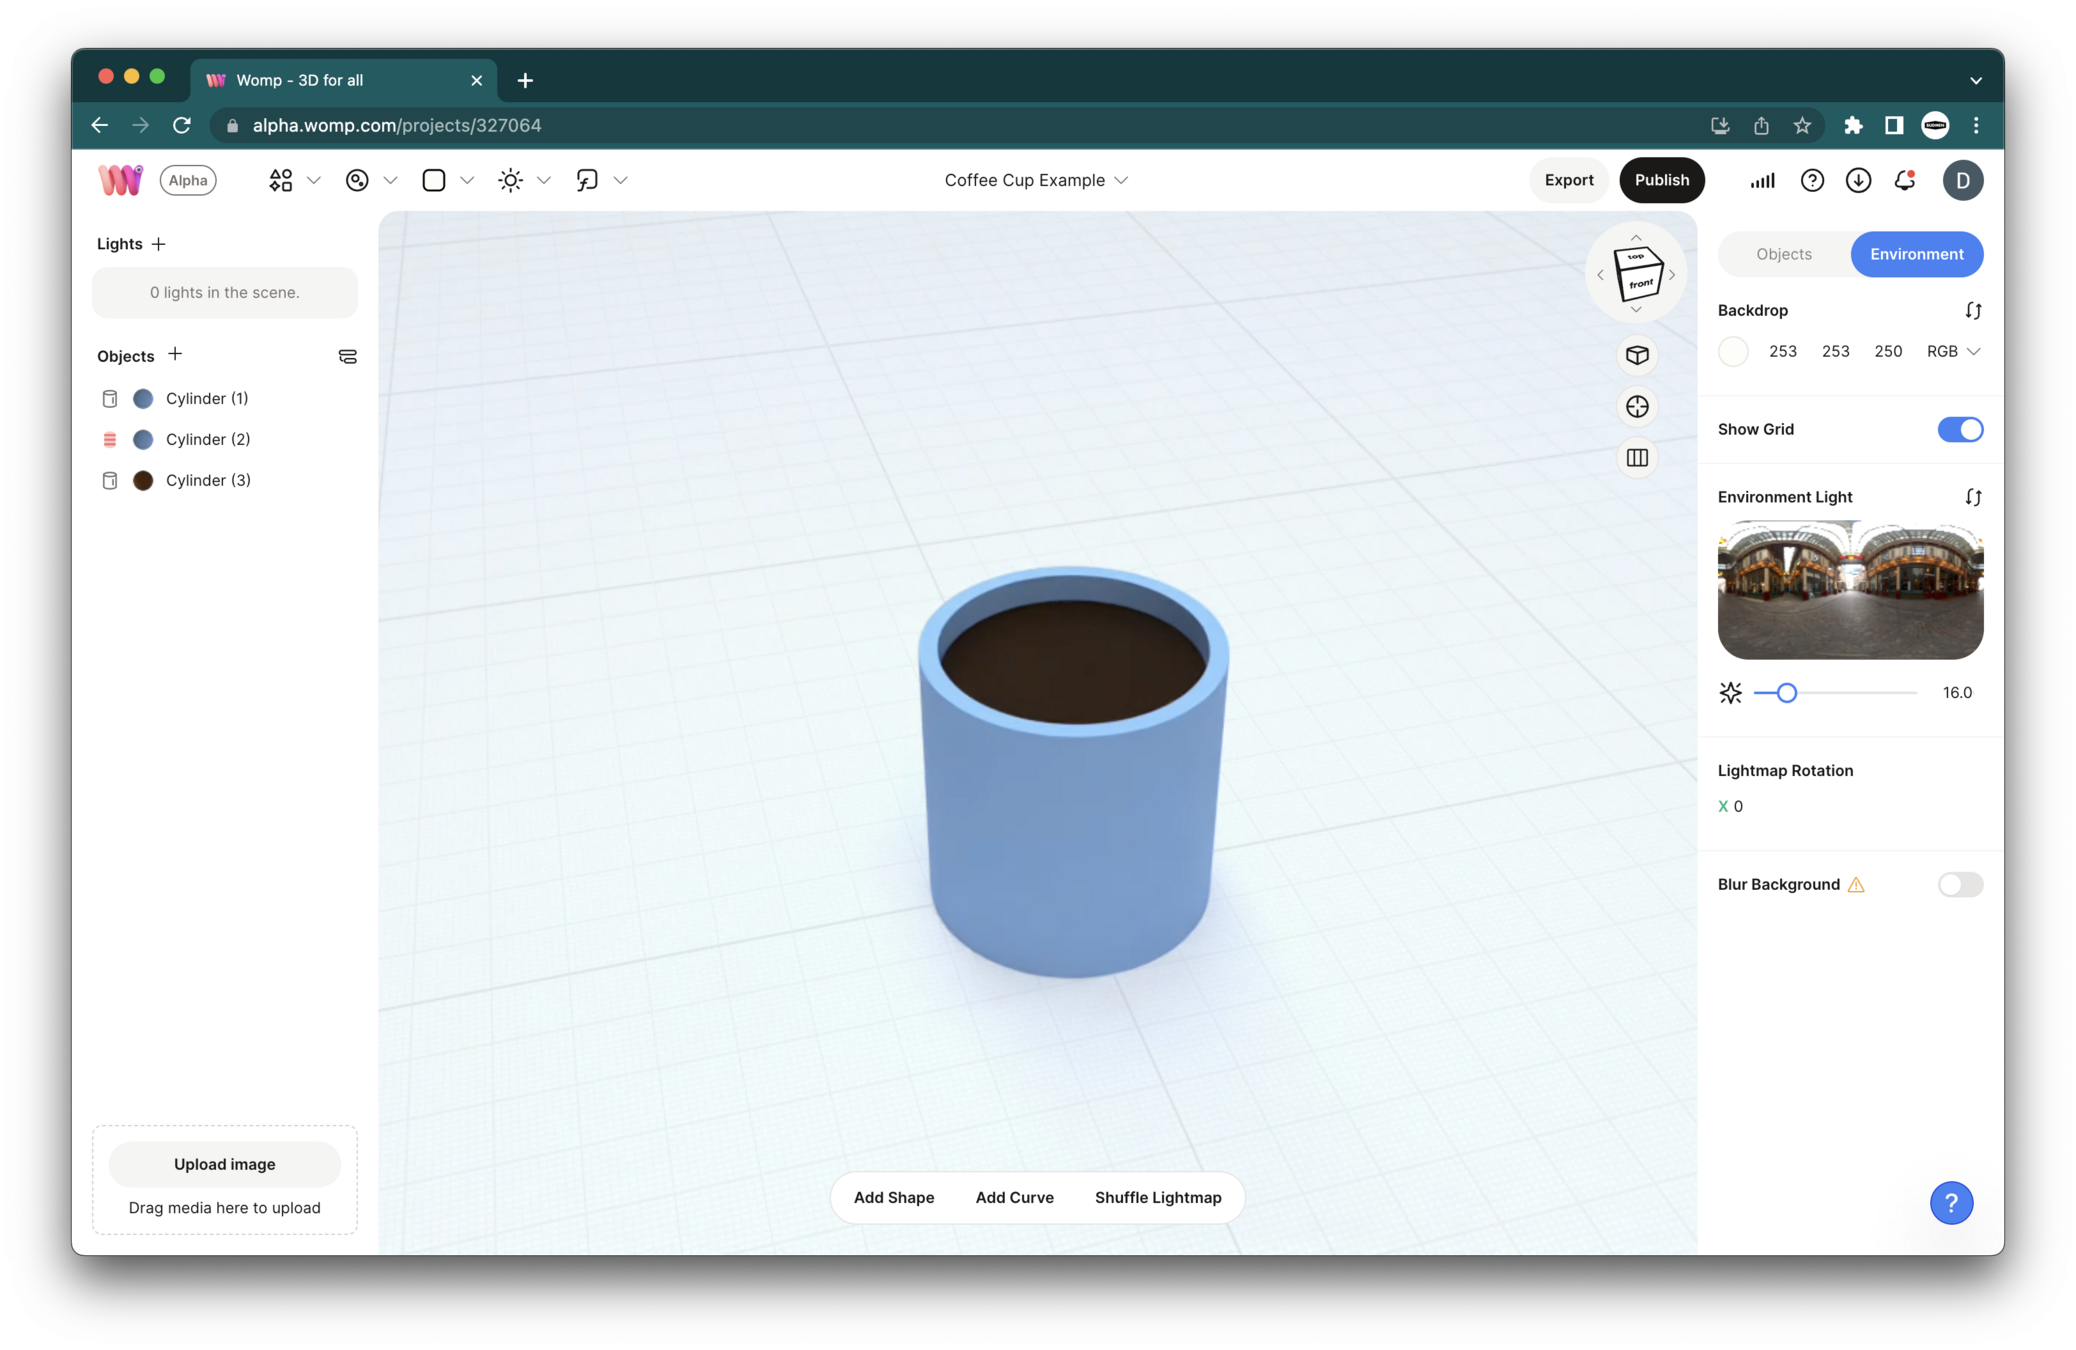Image resolution: width=2076 pixels, height=1350 pixels.
Task: Open the RGB color mode dropdown
Action: point(1953,351)
